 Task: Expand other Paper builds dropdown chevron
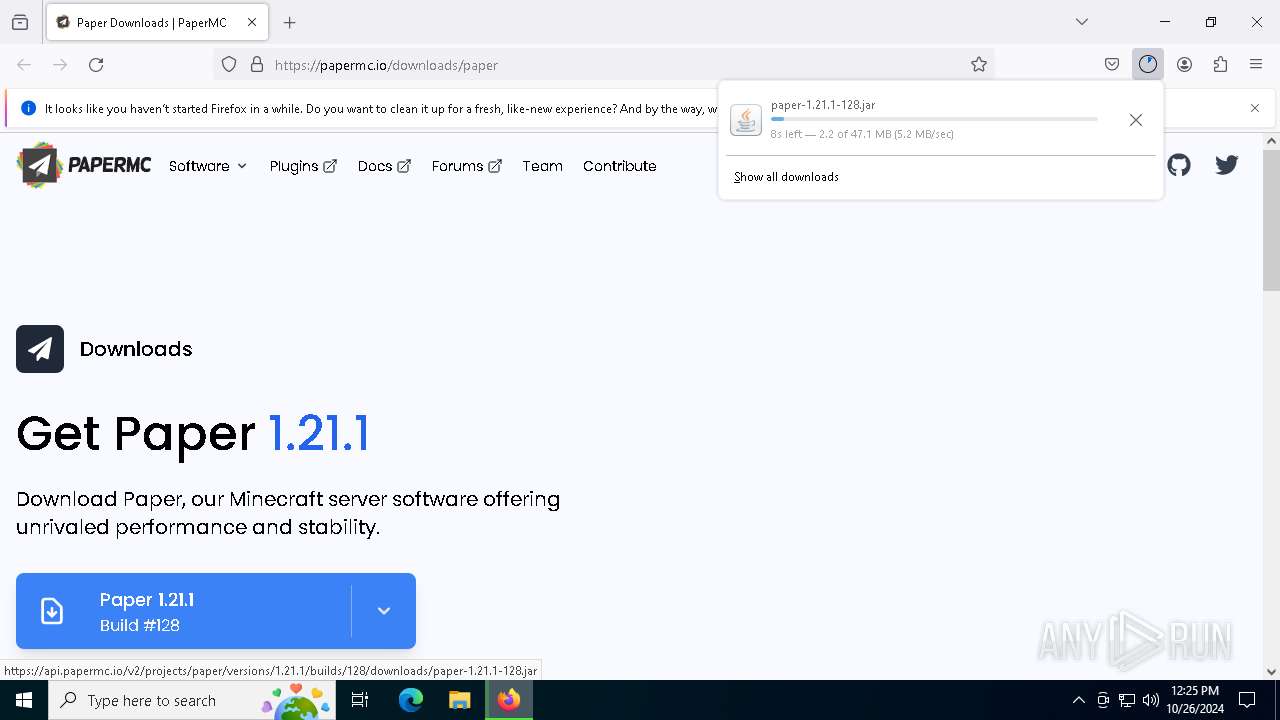click(384, 611)
